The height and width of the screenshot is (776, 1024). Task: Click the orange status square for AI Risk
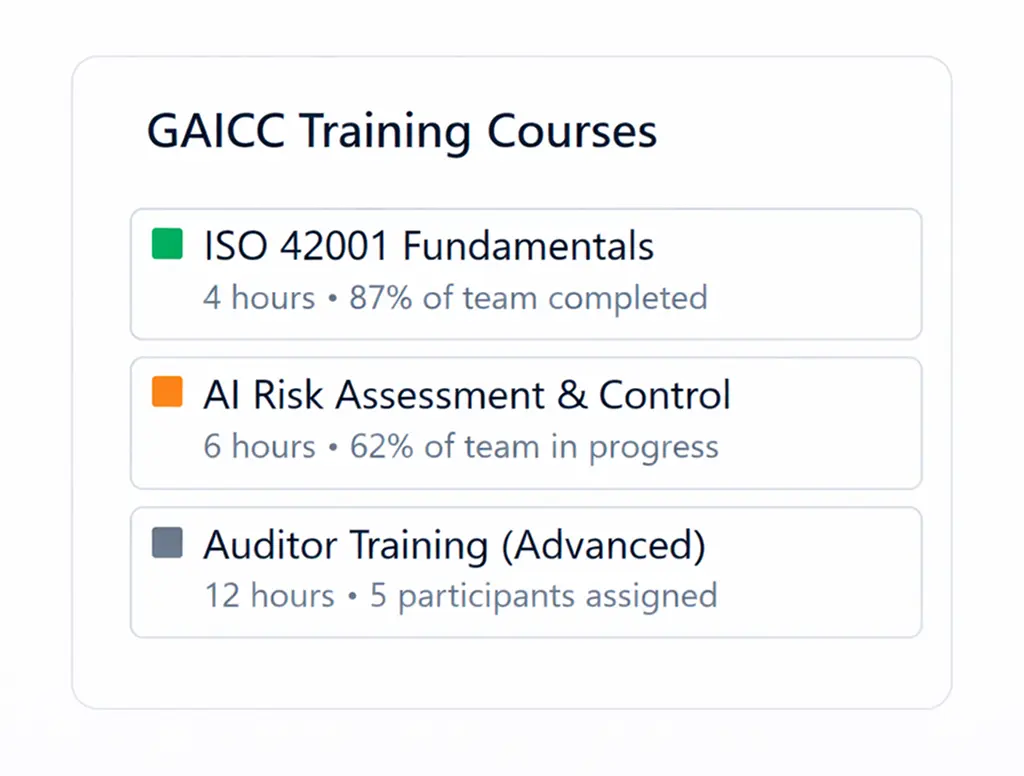coord(167,392)
